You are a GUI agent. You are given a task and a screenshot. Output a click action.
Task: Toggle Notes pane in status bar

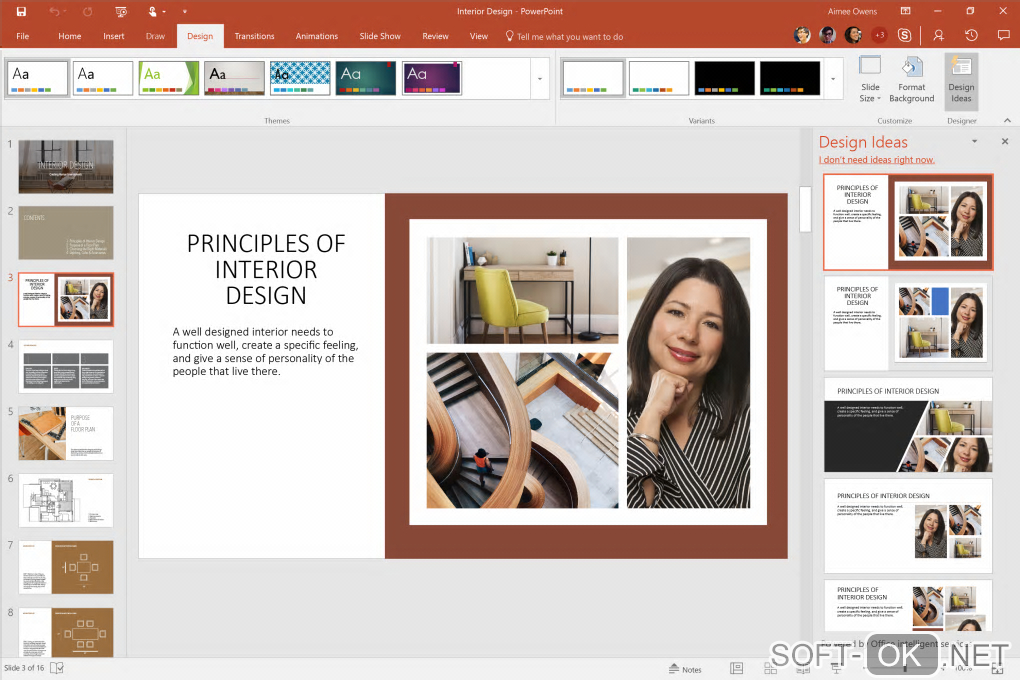(x=685, y=669)
